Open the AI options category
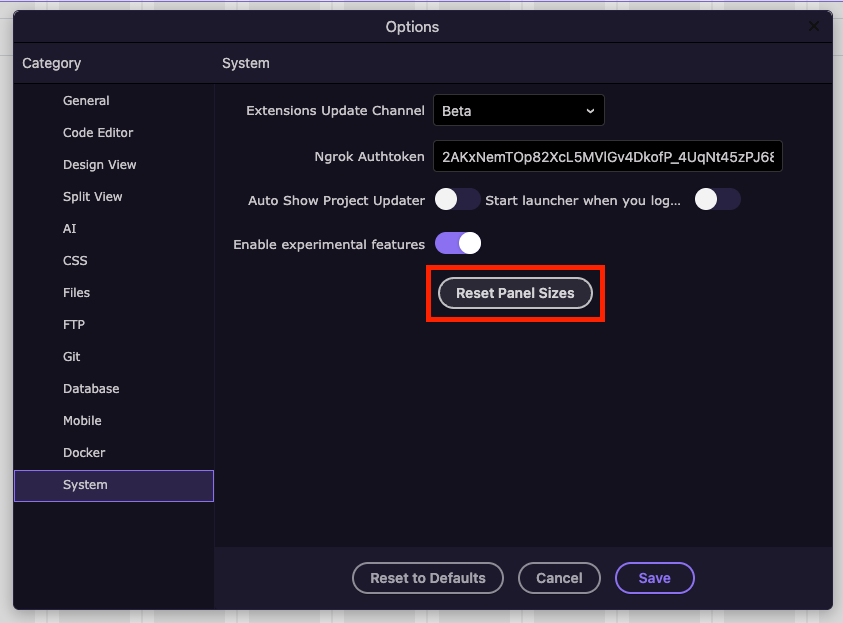843x623 pixels. click(x=114, y=228)
